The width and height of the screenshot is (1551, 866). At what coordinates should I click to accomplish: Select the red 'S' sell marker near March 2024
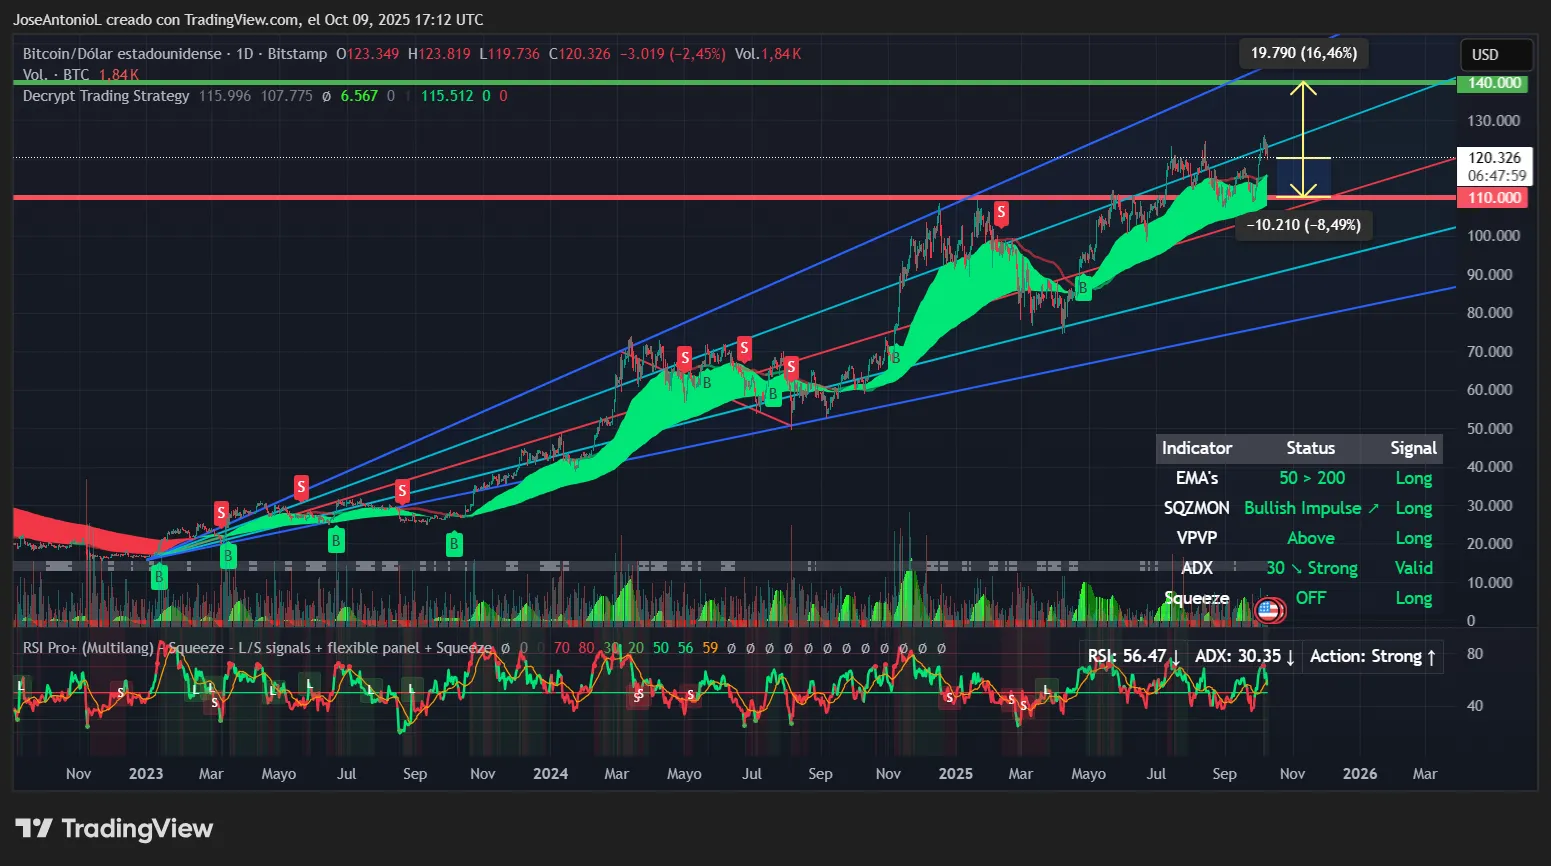pyautogui.click(x=684, y=358)
